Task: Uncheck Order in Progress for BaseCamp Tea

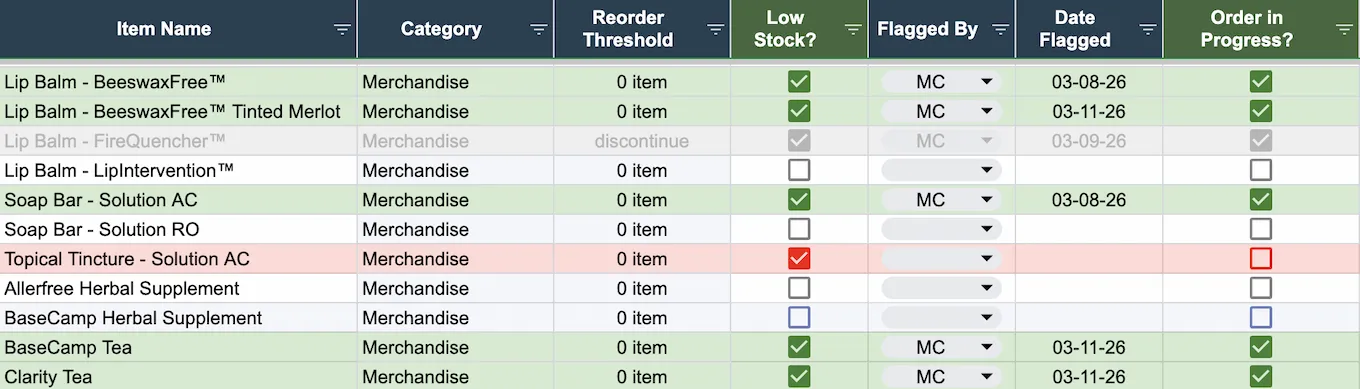Action: 1261,347
